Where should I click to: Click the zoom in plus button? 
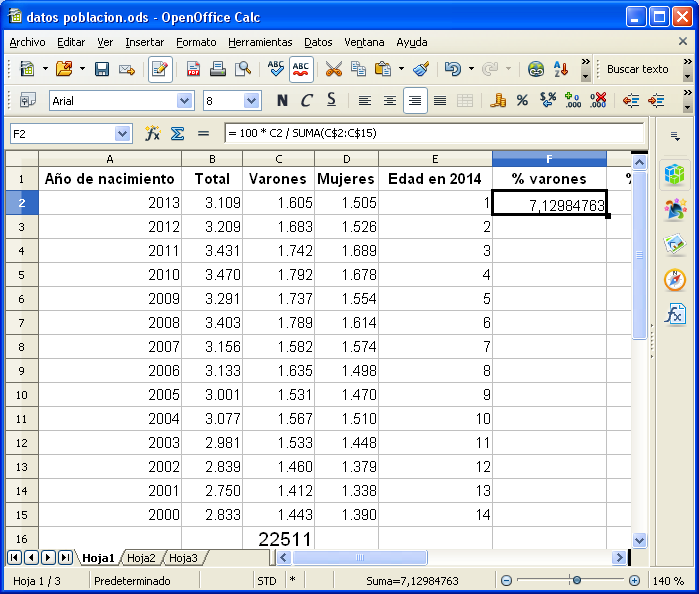pos(634,581)
